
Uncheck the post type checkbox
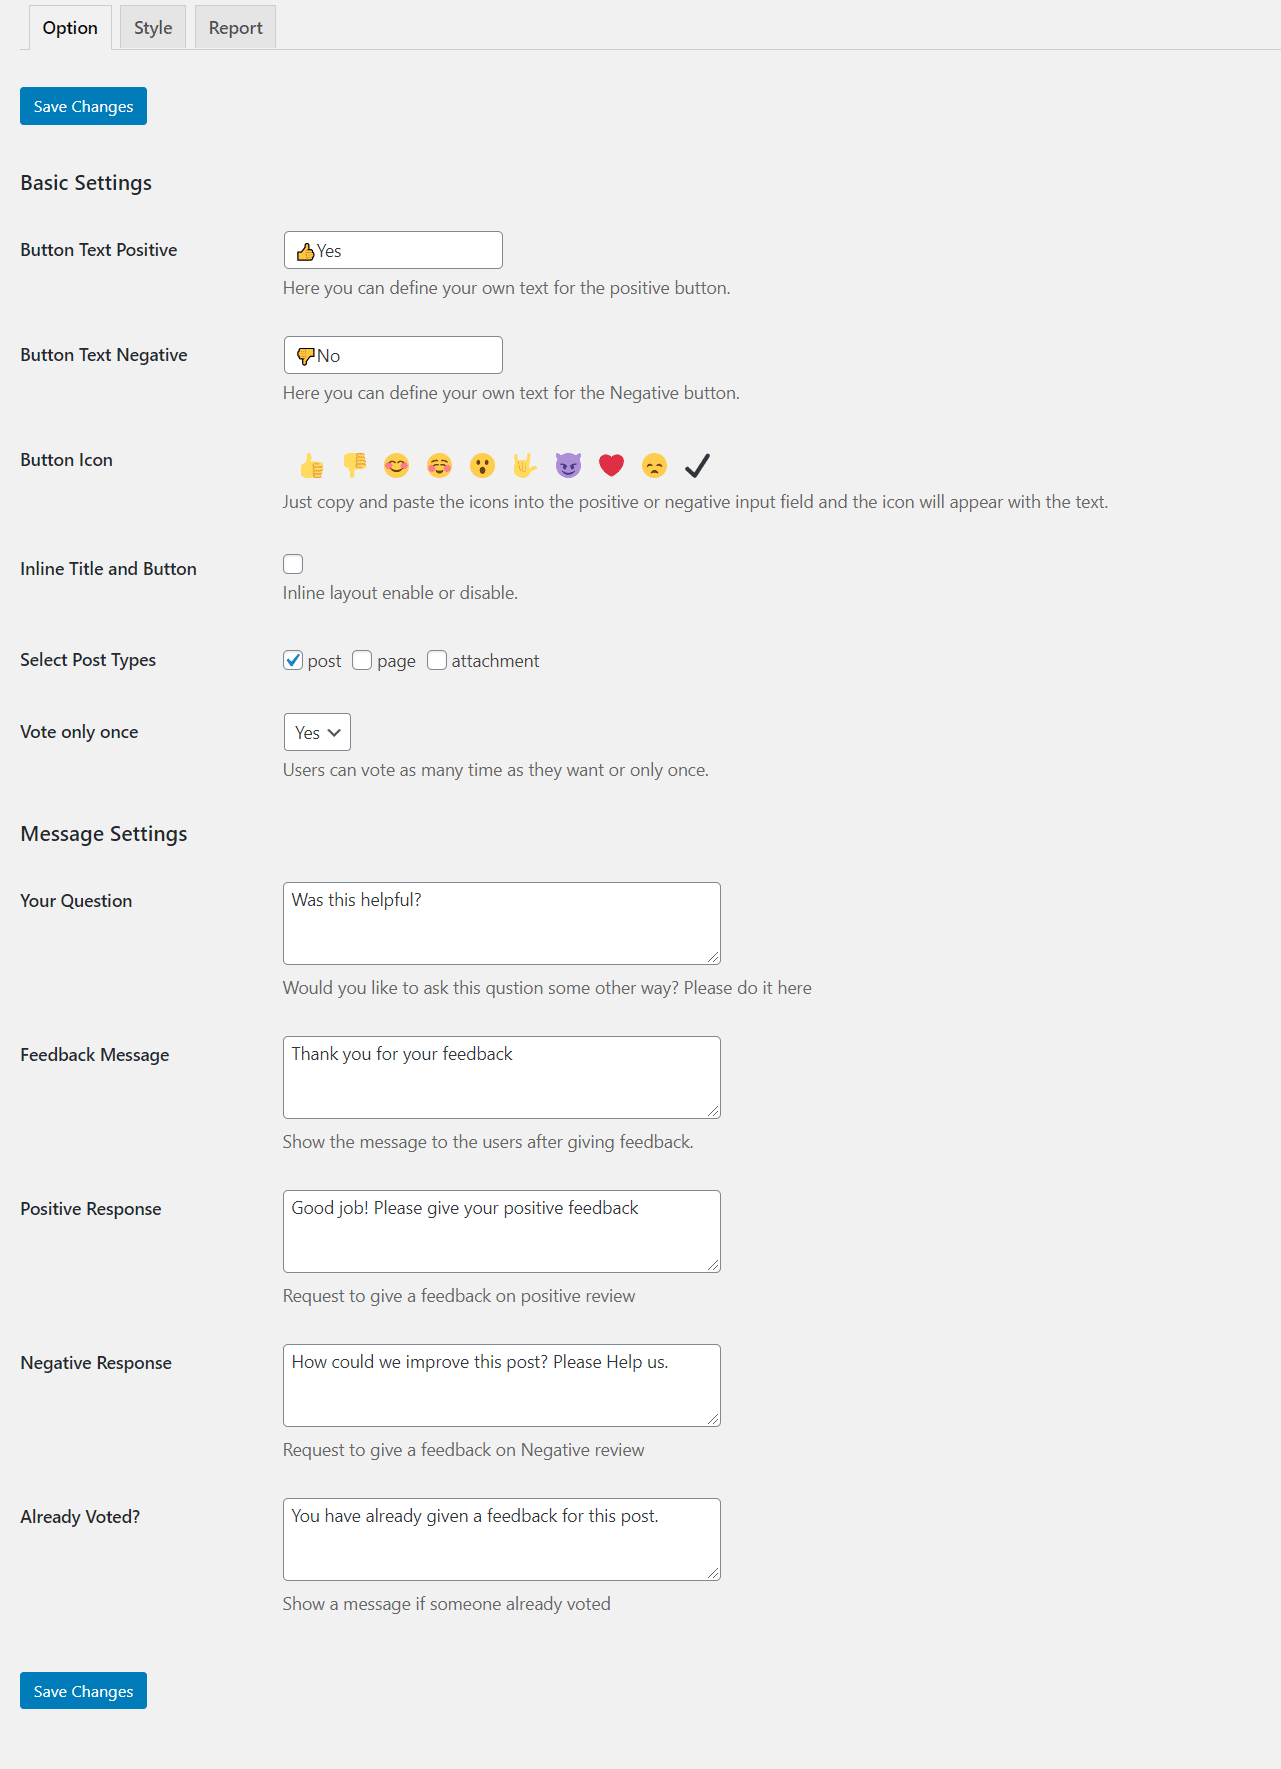pos(293,660)
